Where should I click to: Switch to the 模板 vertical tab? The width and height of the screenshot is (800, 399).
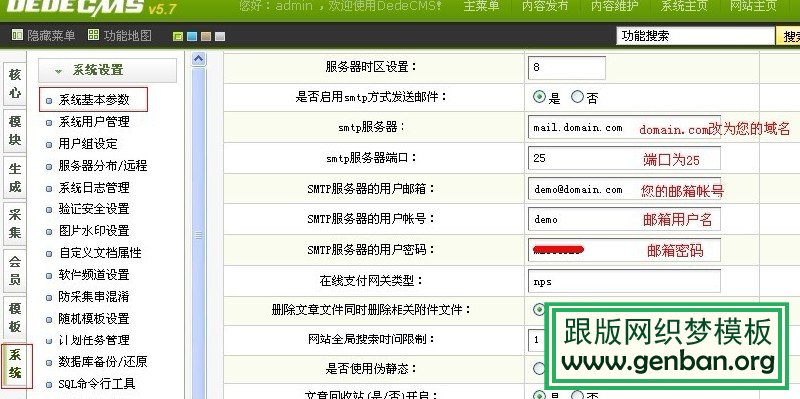point(15,318)
